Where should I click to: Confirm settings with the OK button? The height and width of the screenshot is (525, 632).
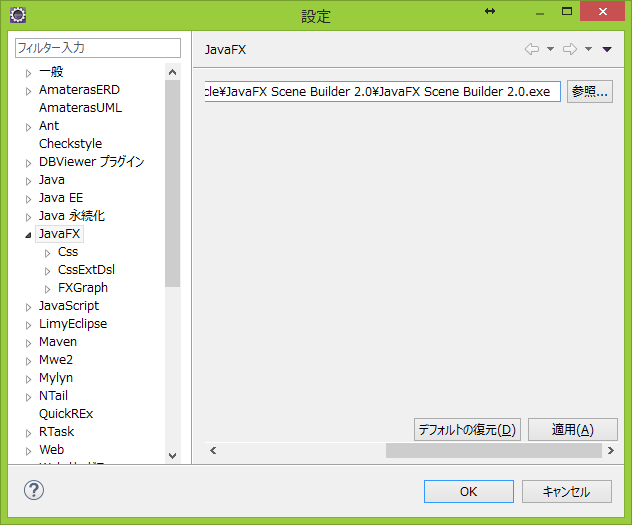click(469, 491)
